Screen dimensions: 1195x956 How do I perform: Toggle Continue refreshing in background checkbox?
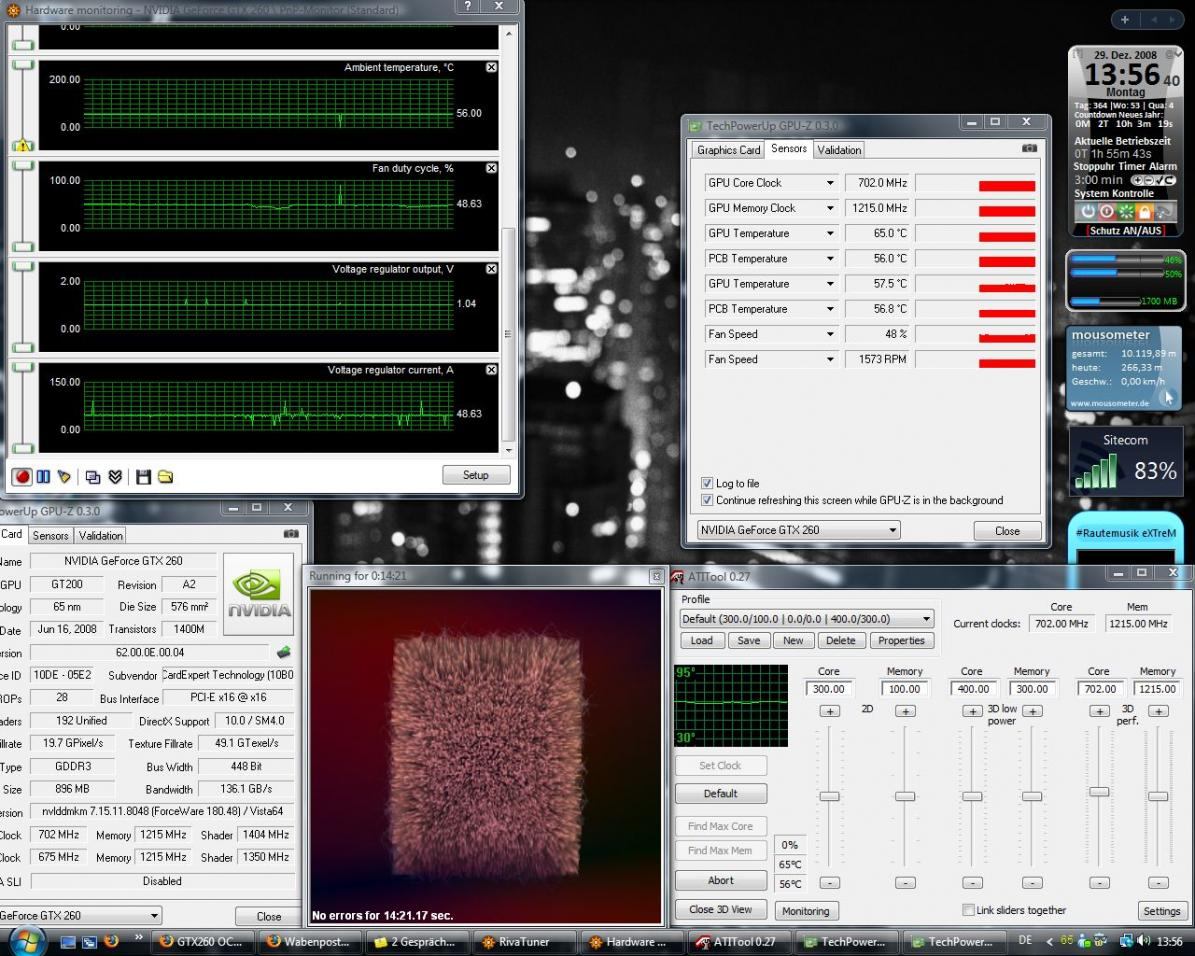pos(706,500)
